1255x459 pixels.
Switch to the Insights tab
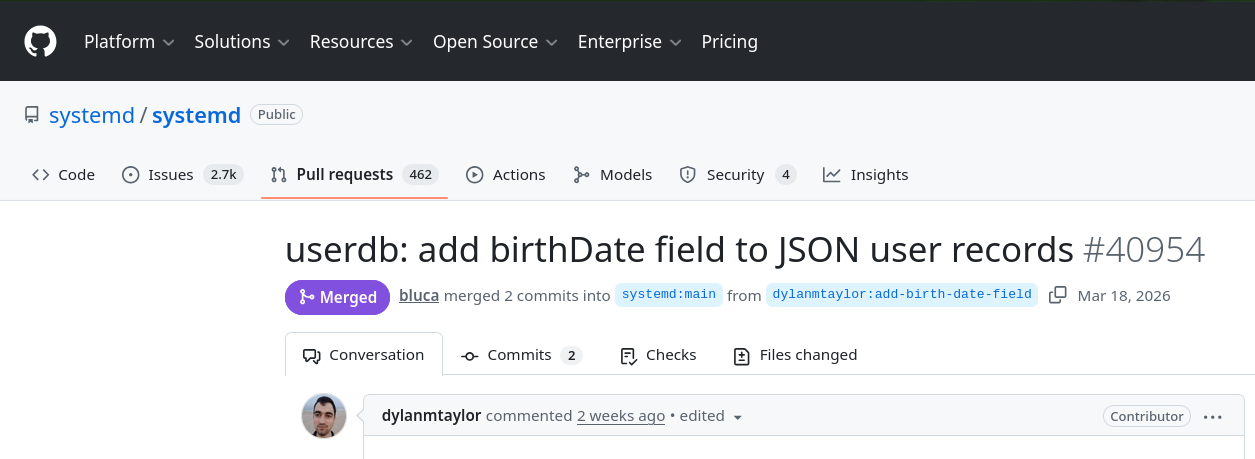pyautogui.click(x=866, y=174)
